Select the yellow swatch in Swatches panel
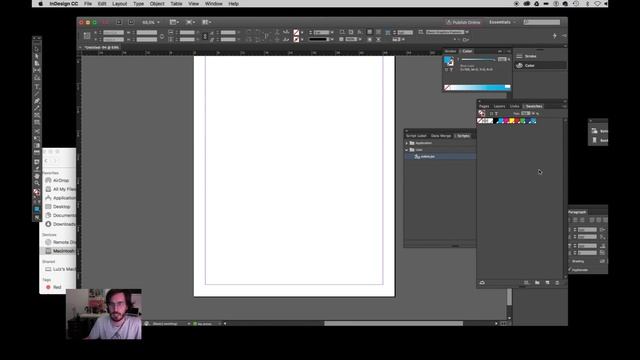 tap(511, 121)
